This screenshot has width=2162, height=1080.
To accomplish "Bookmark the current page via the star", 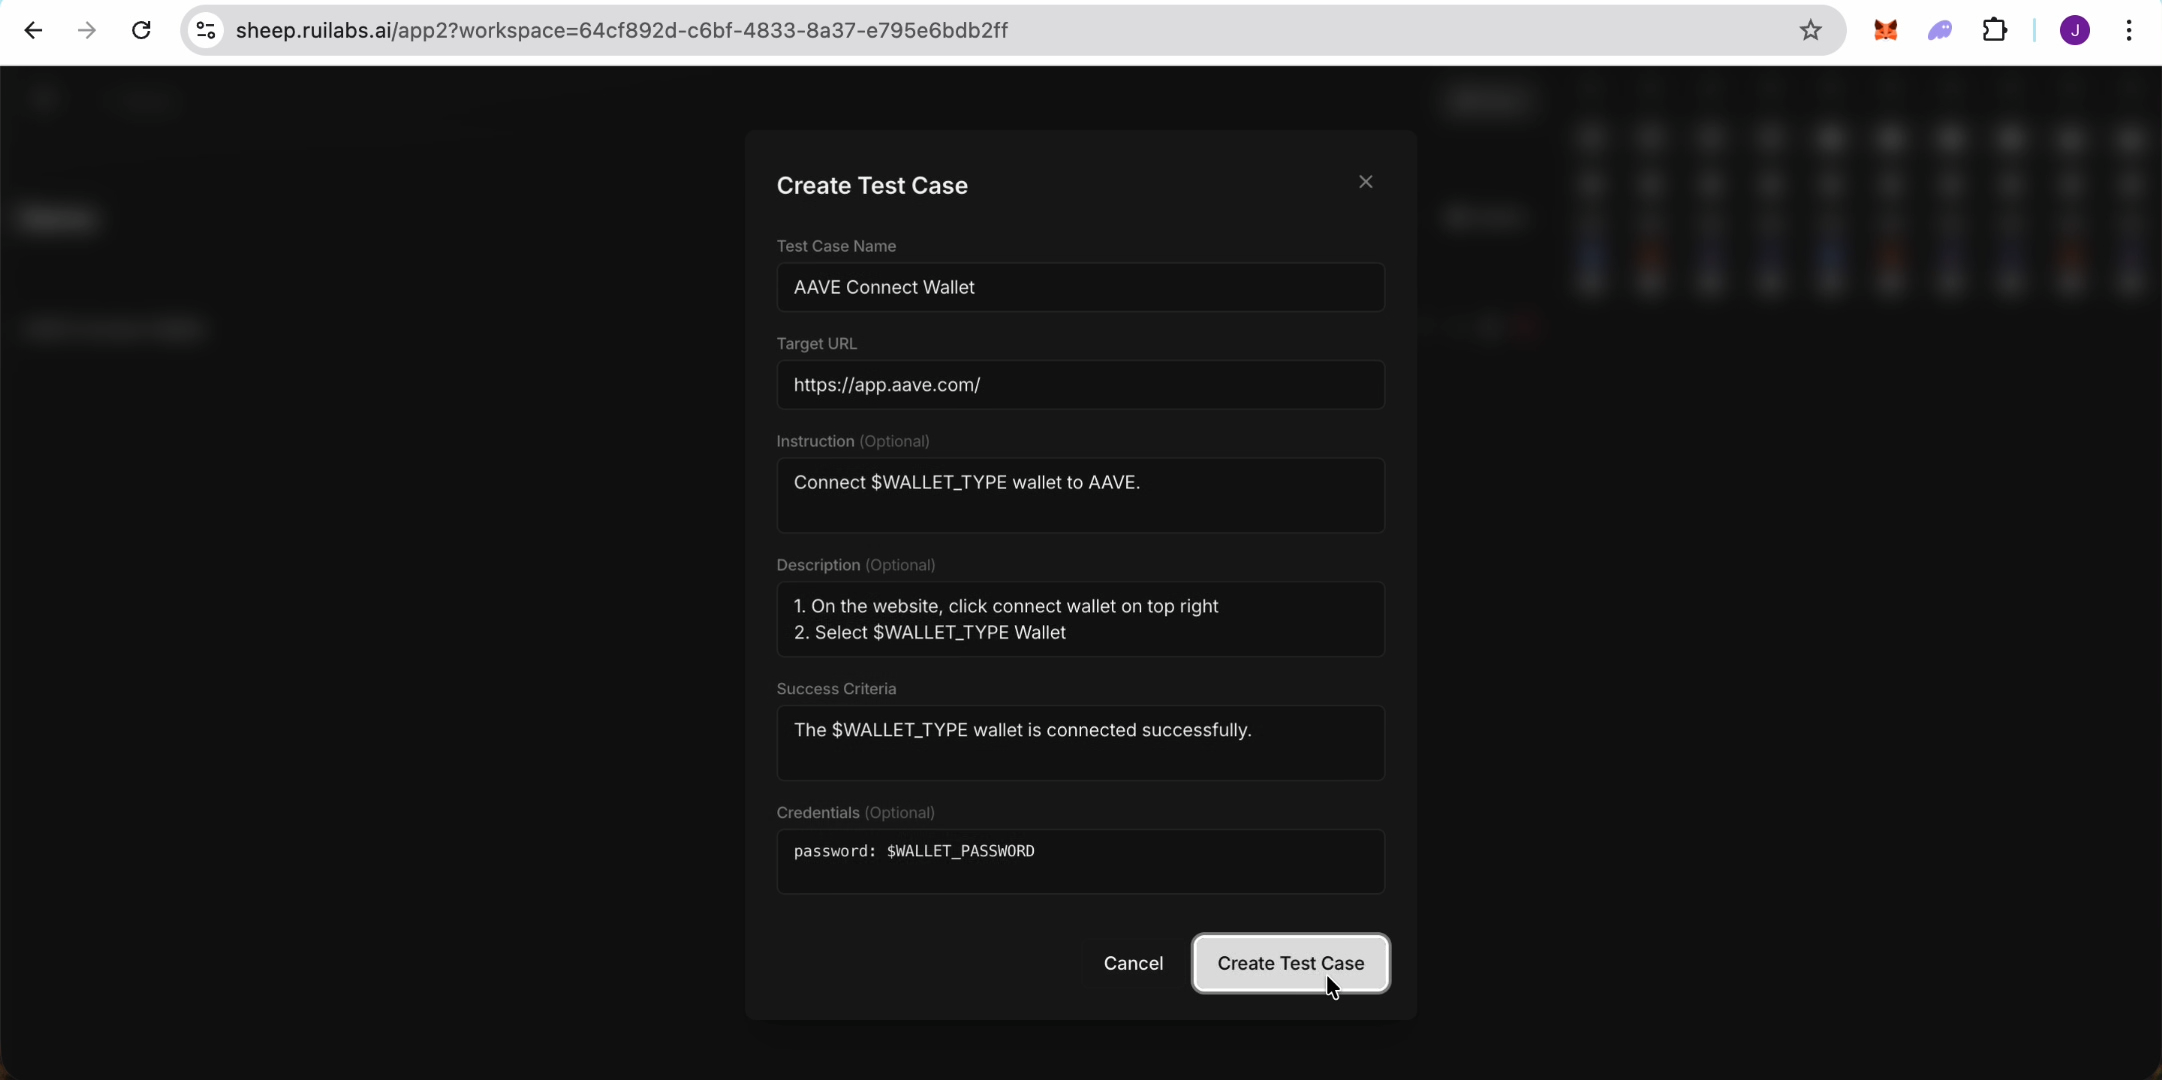I will [x=1810, y=29].
